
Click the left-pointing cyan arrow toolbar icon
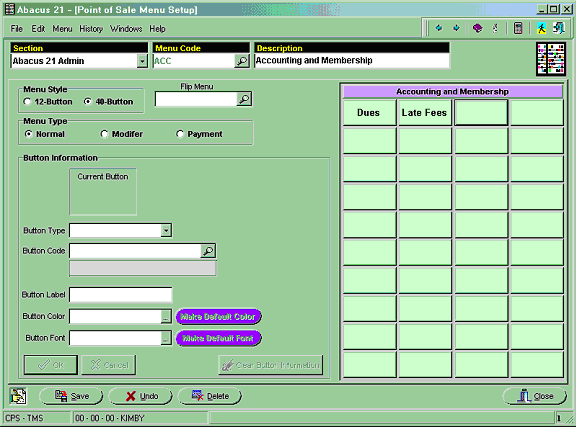439,28
